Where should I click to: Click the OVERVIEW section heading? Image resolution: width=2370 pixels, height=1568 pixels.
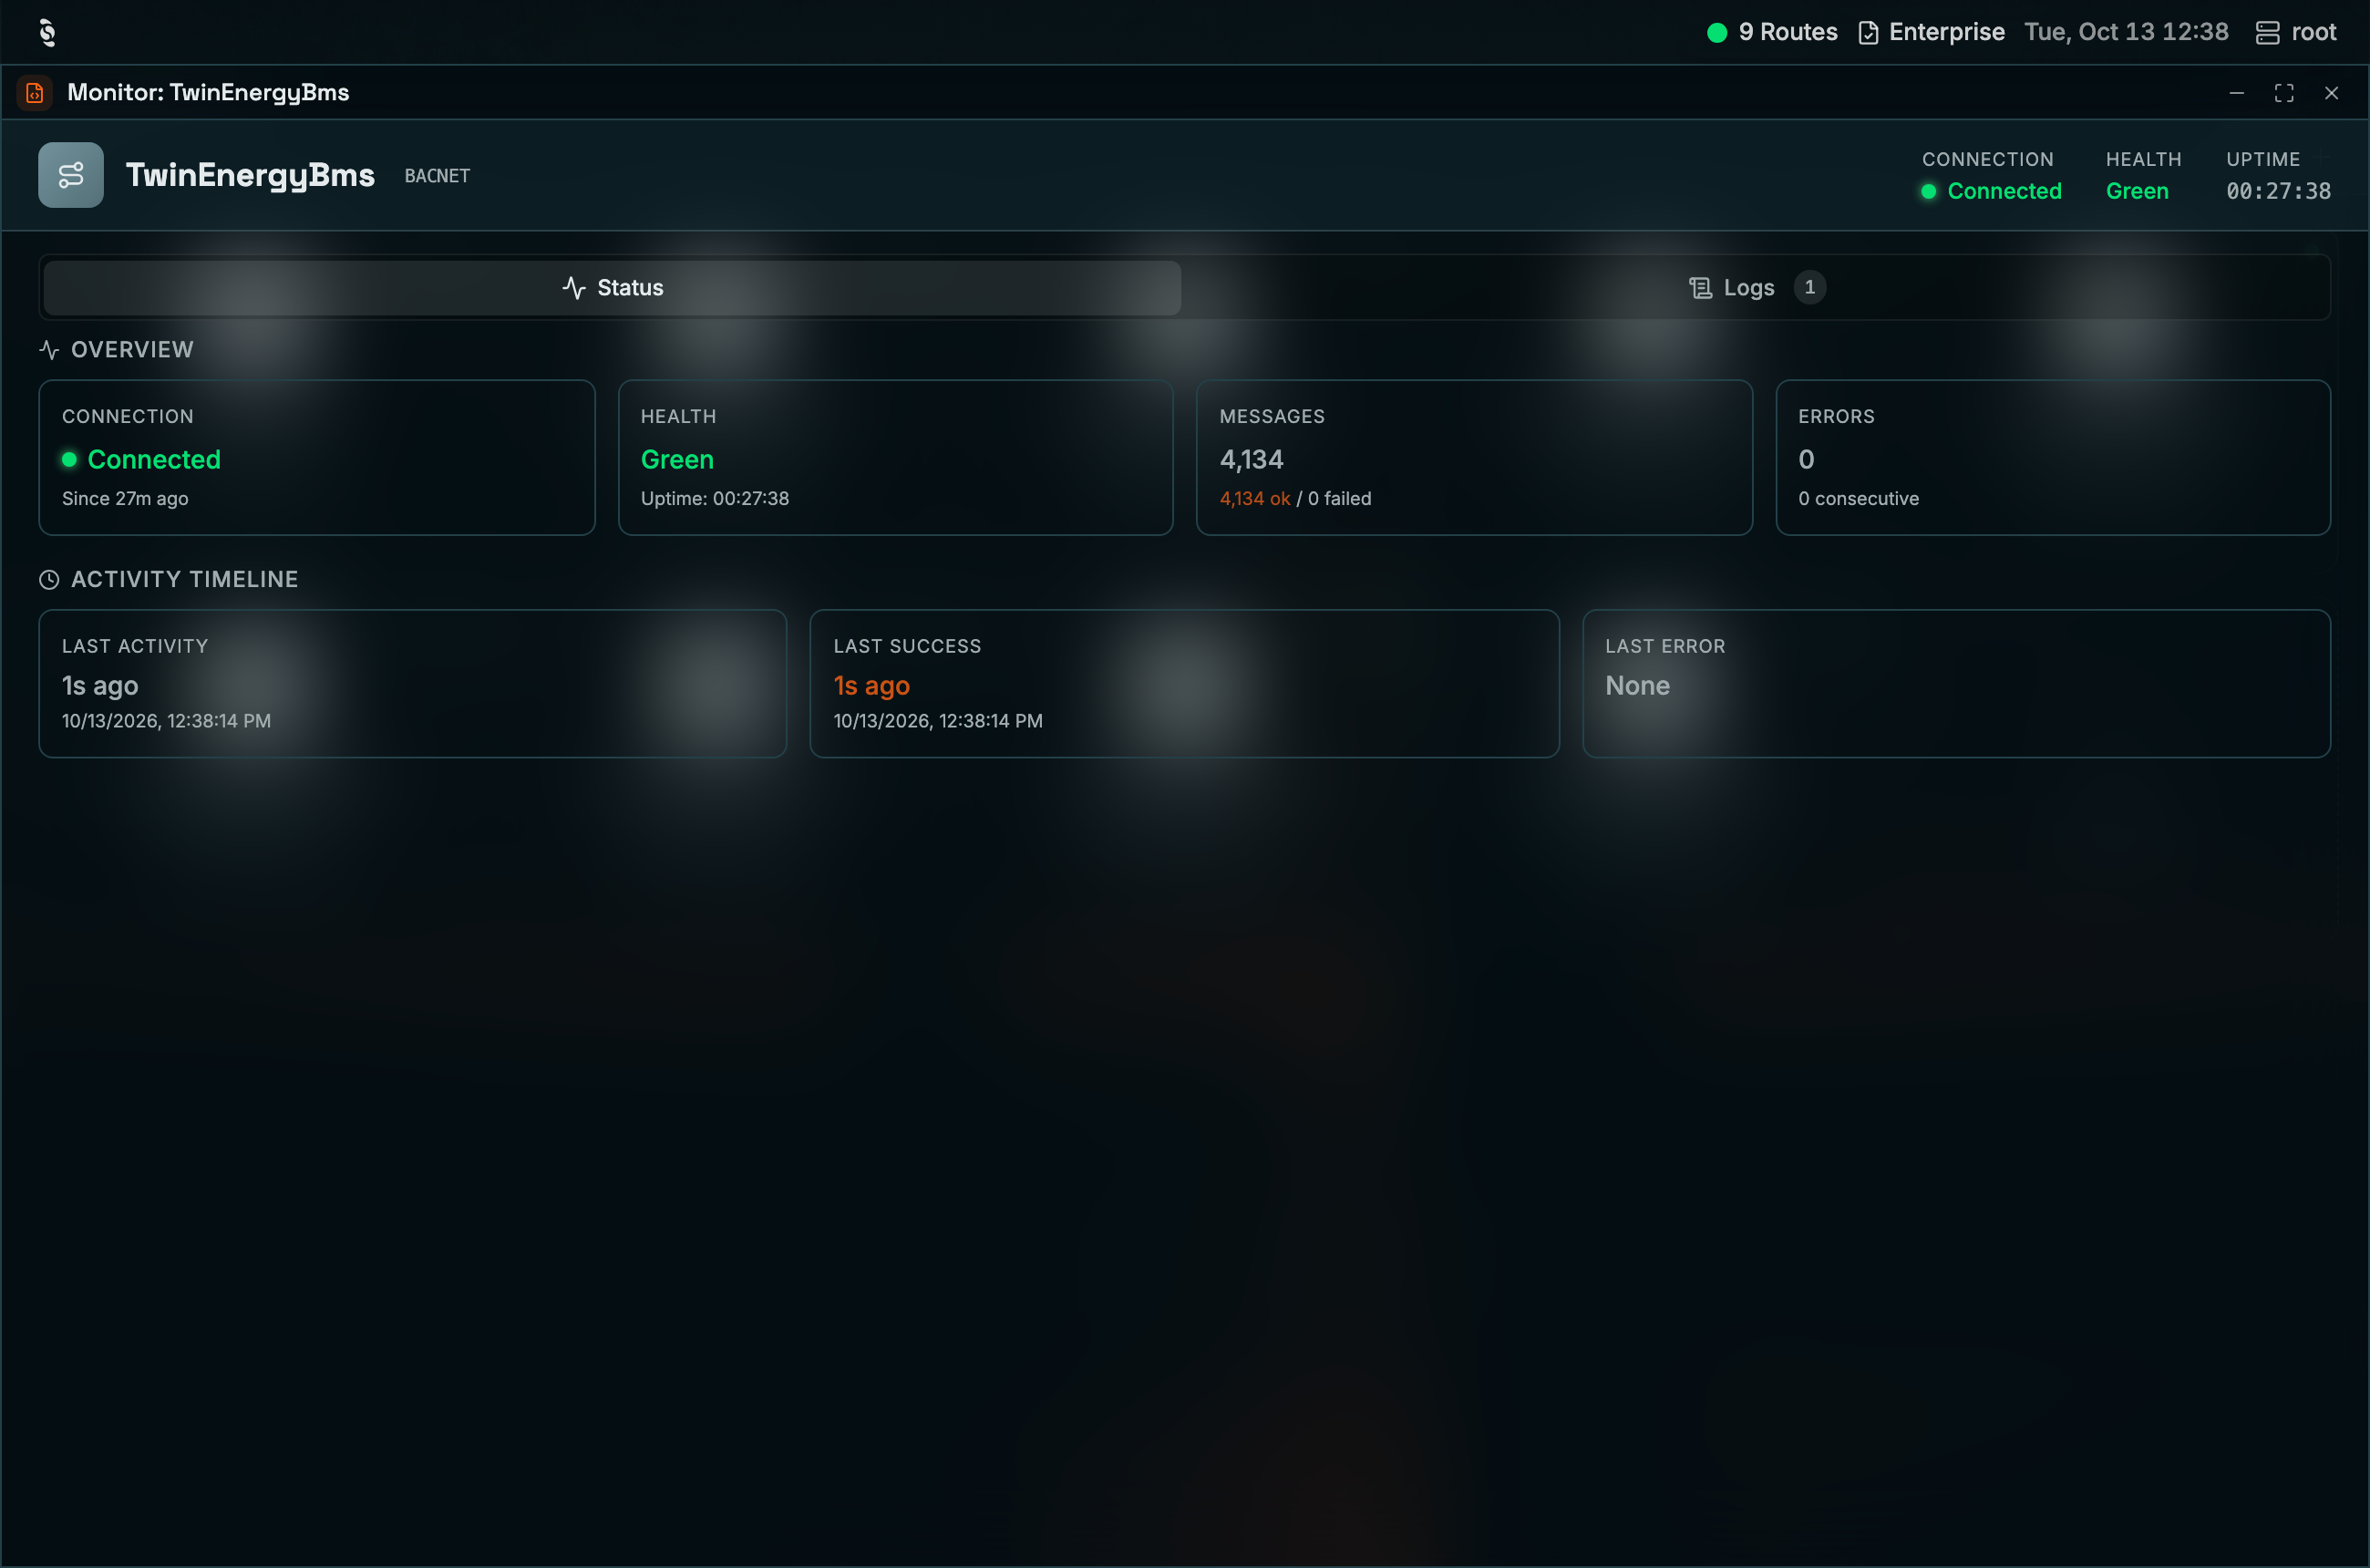point(132,350)
